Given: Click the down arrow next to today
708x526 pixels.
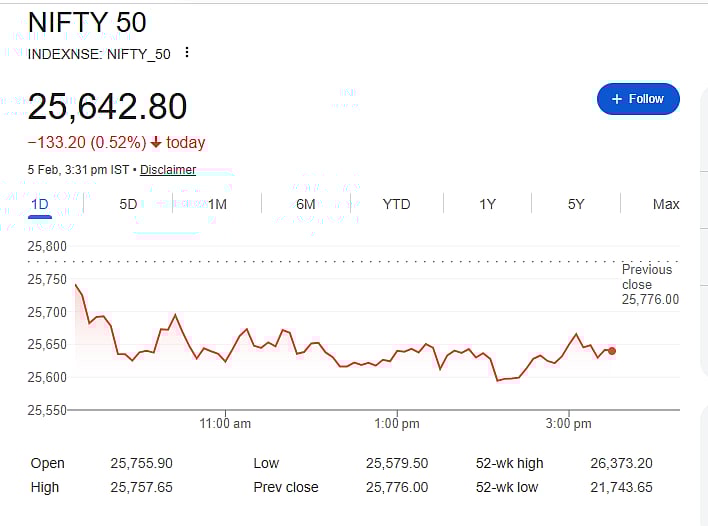Looking at the screenshot, I should (156, 143).
